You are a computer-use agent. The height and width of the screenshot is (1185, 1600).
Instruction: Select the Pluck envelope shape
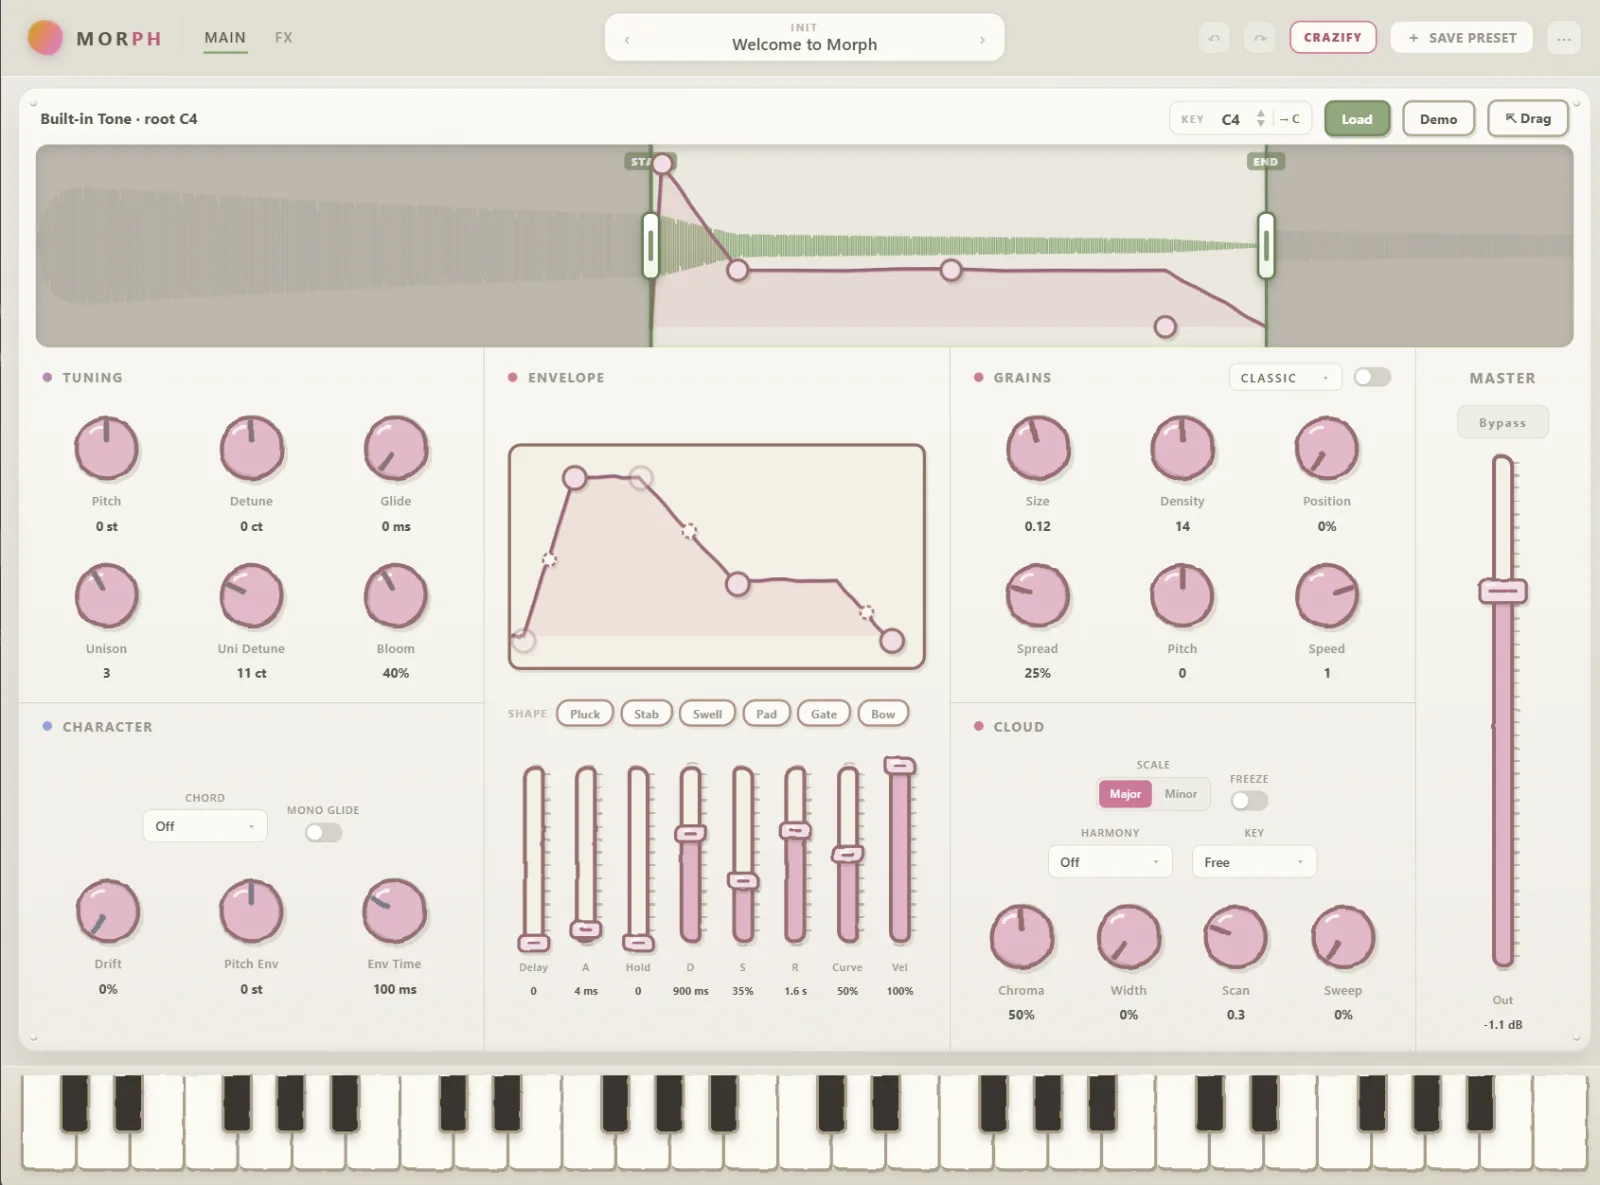point(585,714)
